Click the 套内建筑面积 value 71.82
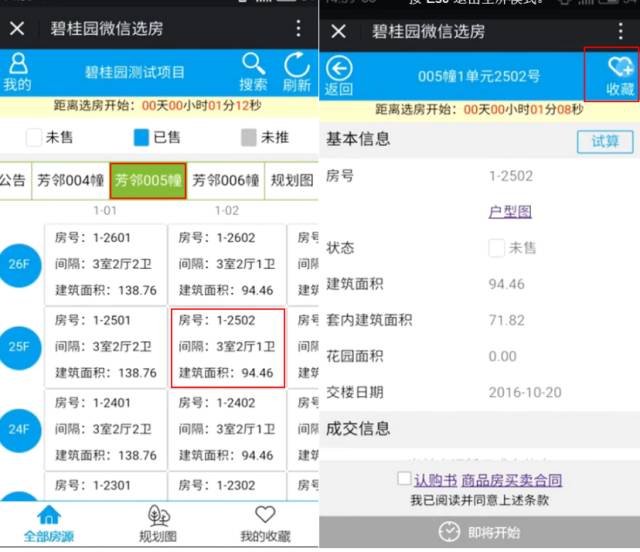 pos(507,320)
